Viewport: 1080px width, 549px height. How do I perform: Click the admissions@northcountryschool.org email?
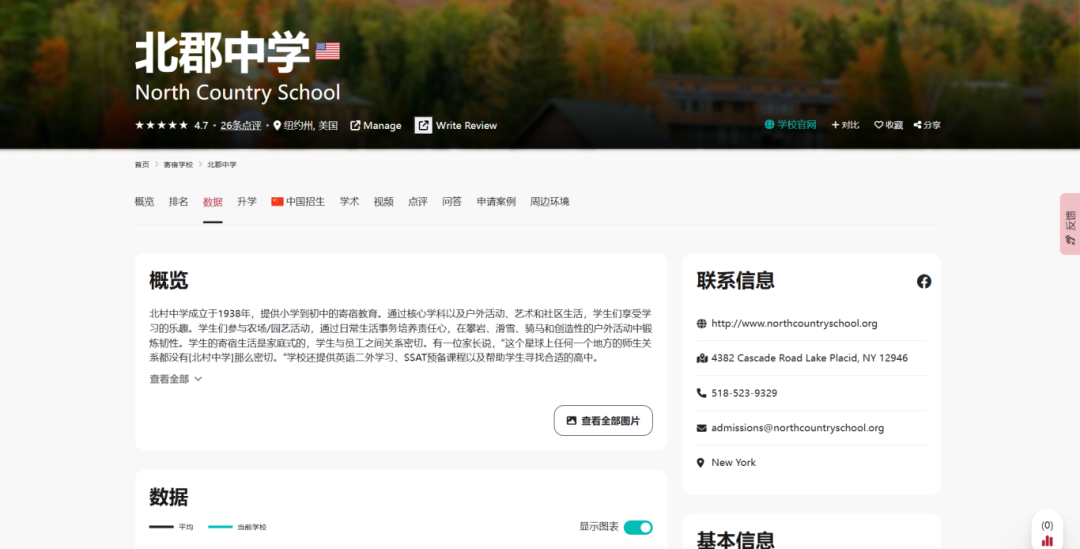coord(798,428)
